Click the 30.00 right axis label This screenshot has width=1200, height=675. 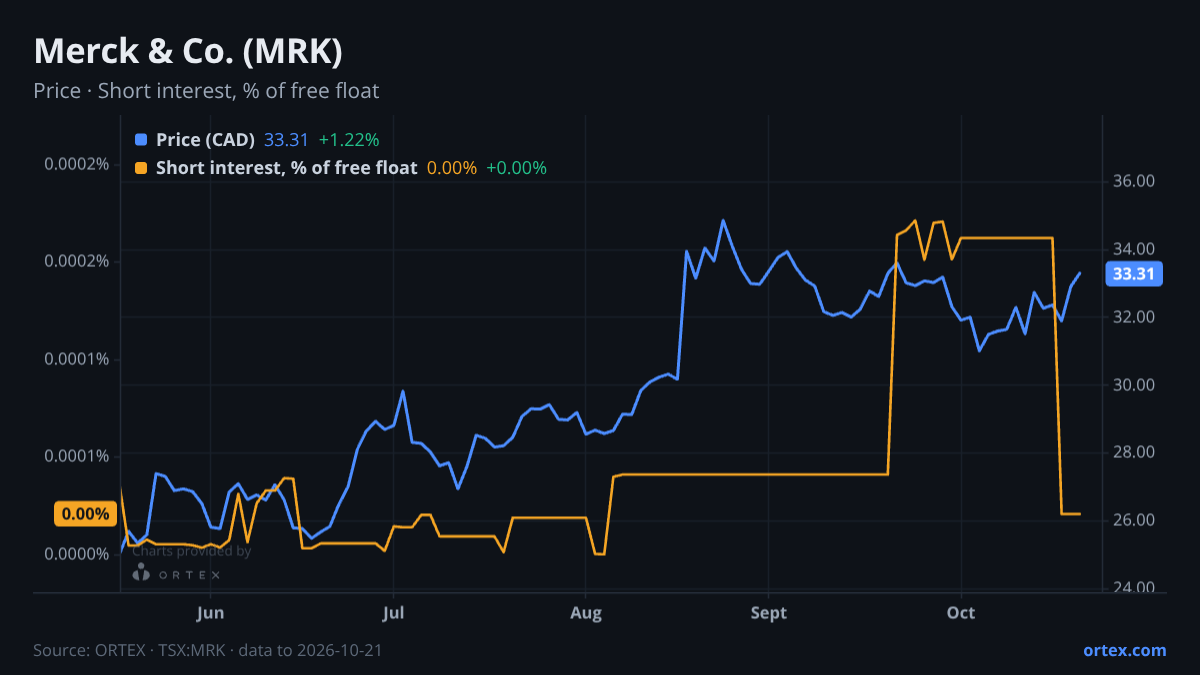pyautogui.click(x=1134, y=385)
